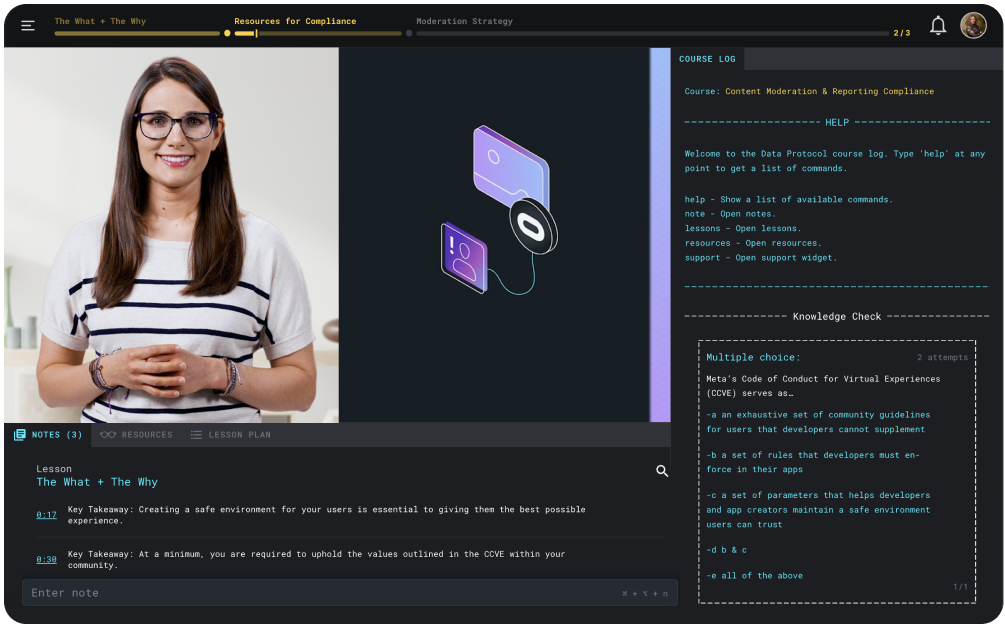Select answer a, an exhaustive set of guidelines
The image size is (1005, 626).
coord(816,422)
